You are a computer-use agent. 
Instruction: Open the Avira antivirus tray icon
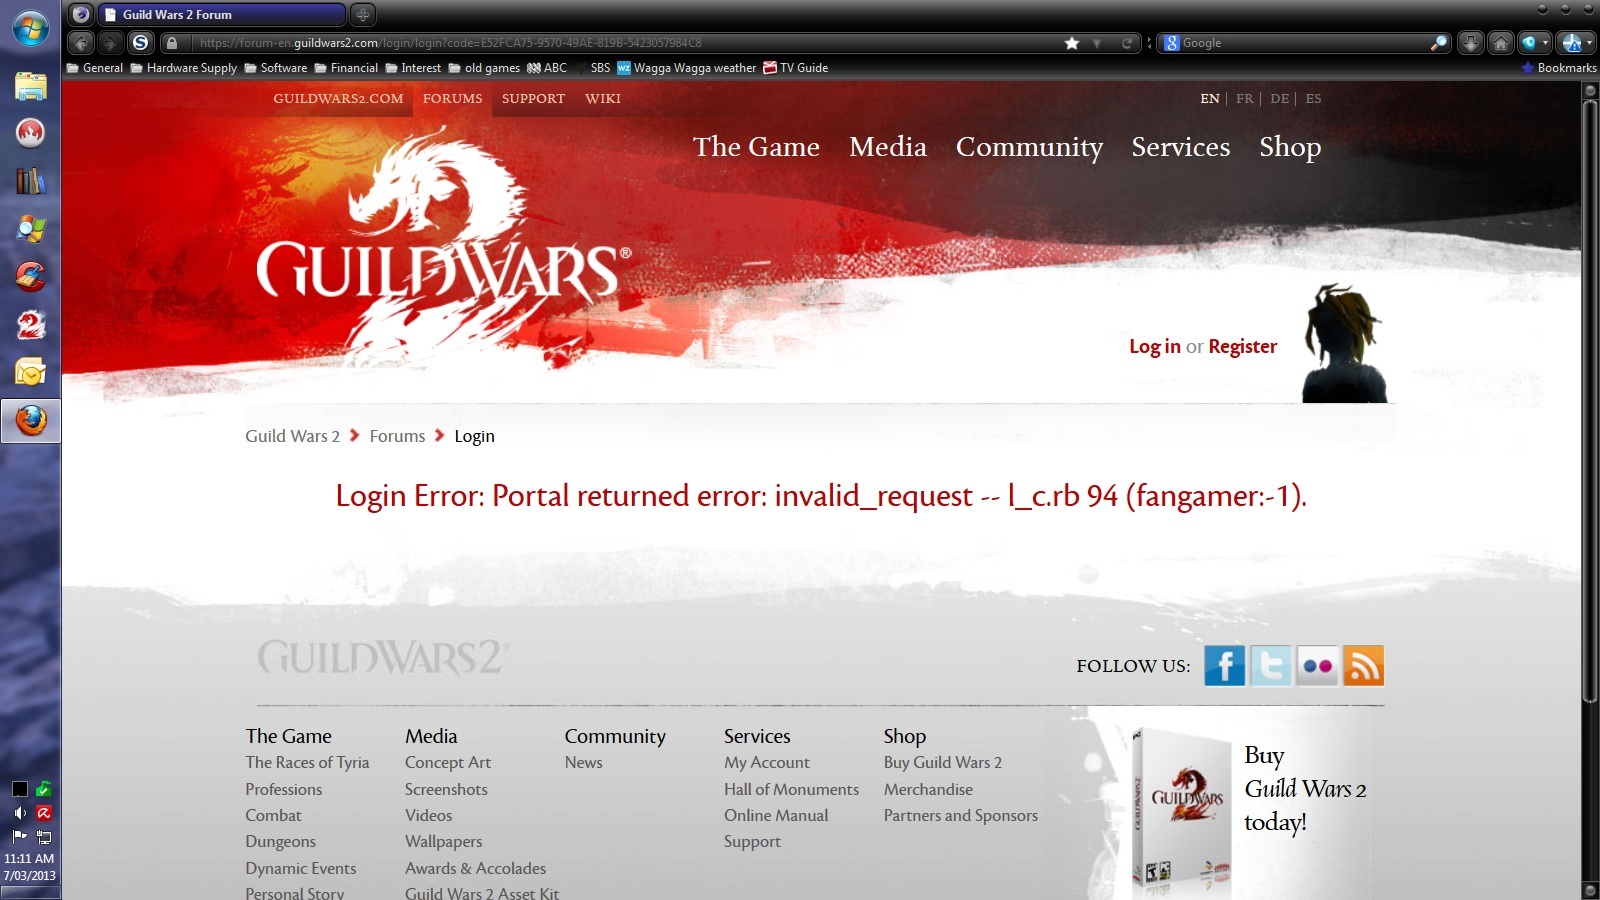(x=43, y=813)
